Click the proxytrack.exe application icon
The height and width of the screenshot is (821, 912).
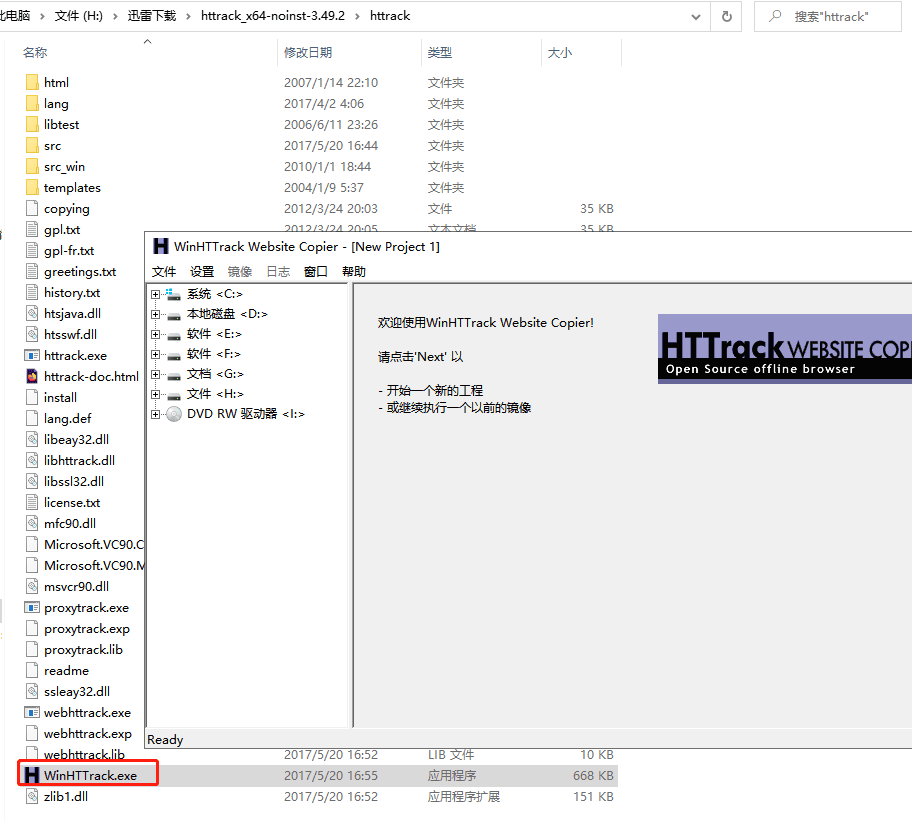click(32, 608)
